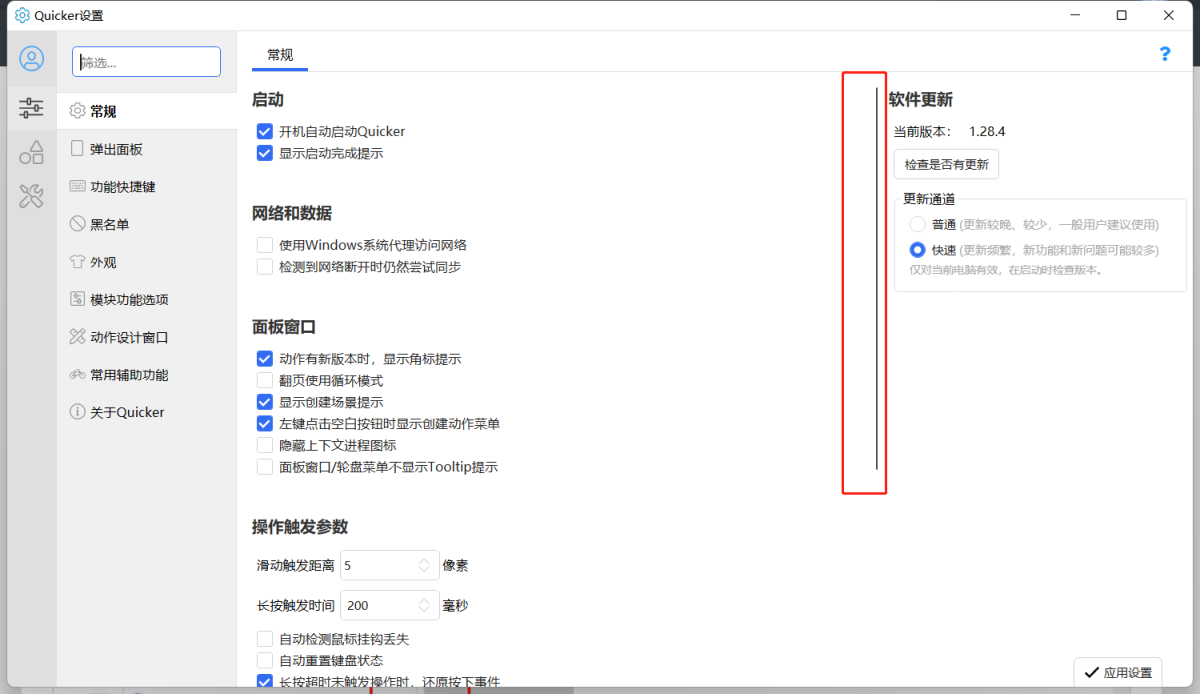Open the 外观 settings page
Screen dimensions: 1200x694
(x=147, y=262)
